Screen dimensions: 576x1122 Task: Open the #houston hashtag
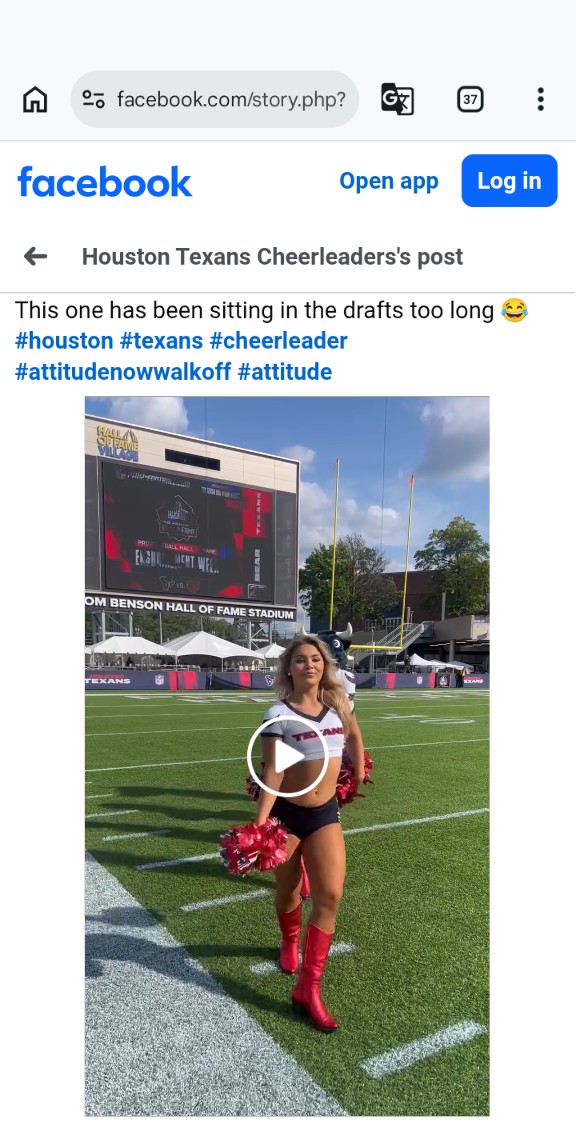pyautogui.click(x=64, y=341)
